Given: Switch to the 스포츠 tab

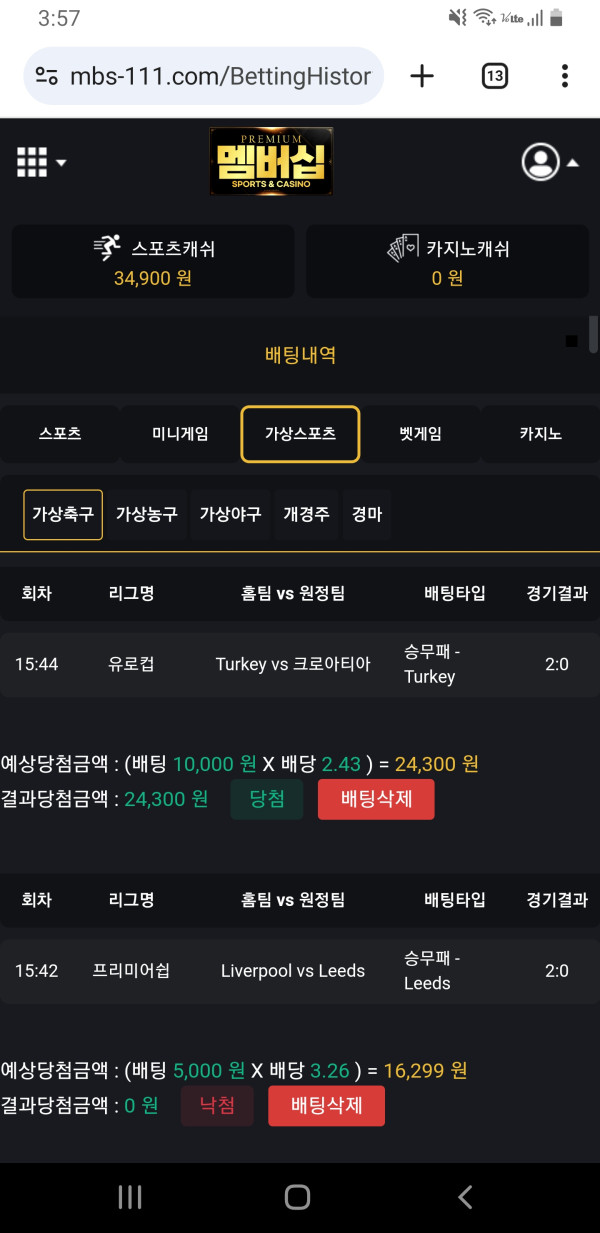Looking at the screenshot, I should [x=60, y=434].
